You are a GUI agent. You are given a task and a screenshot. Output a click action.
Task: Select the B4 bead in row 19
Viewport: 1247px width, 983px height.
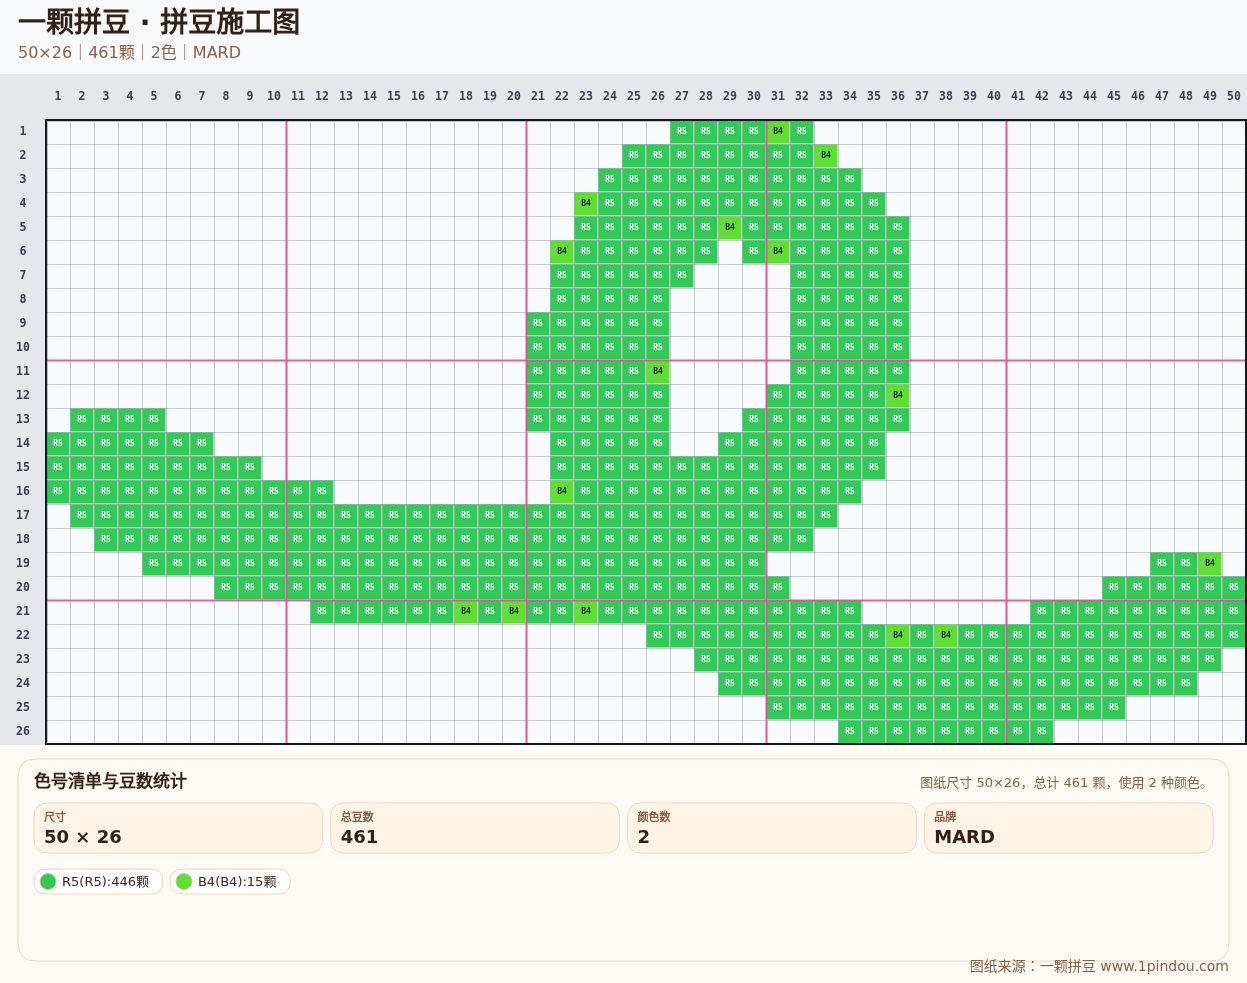(x=1210, y=563)
